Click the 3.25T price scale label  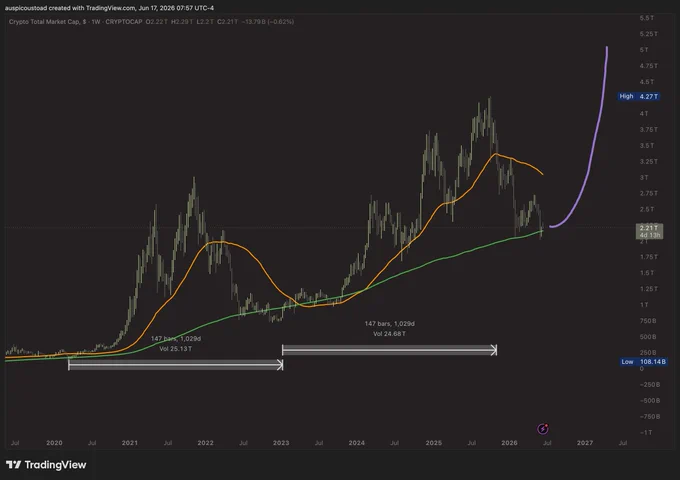(648, 161)
